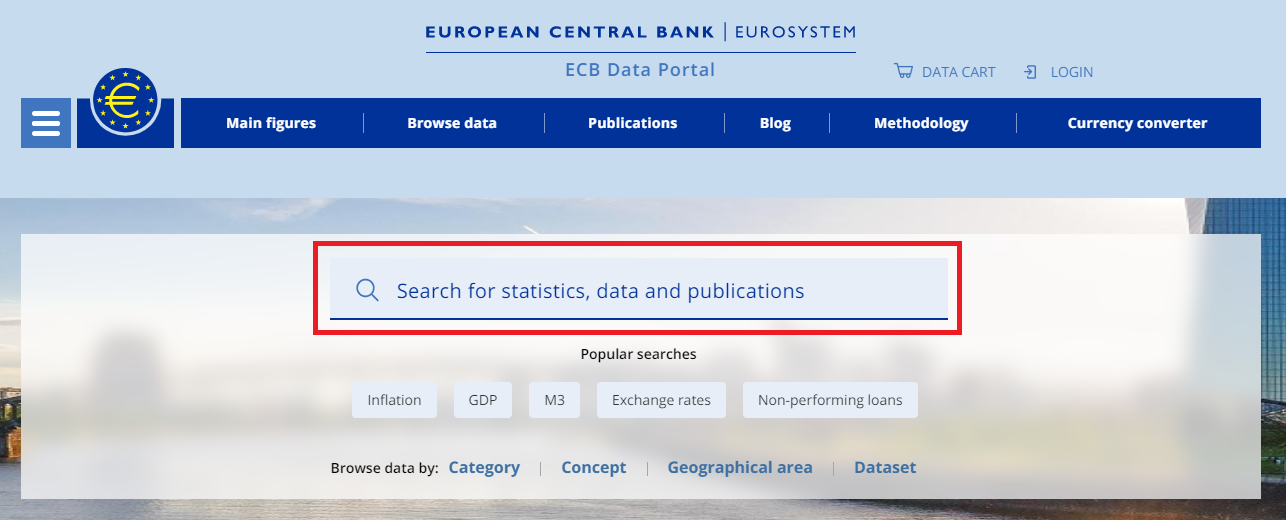Choose the GDP popular search chip
This screenshot has width=1286, height=520.
483,400
